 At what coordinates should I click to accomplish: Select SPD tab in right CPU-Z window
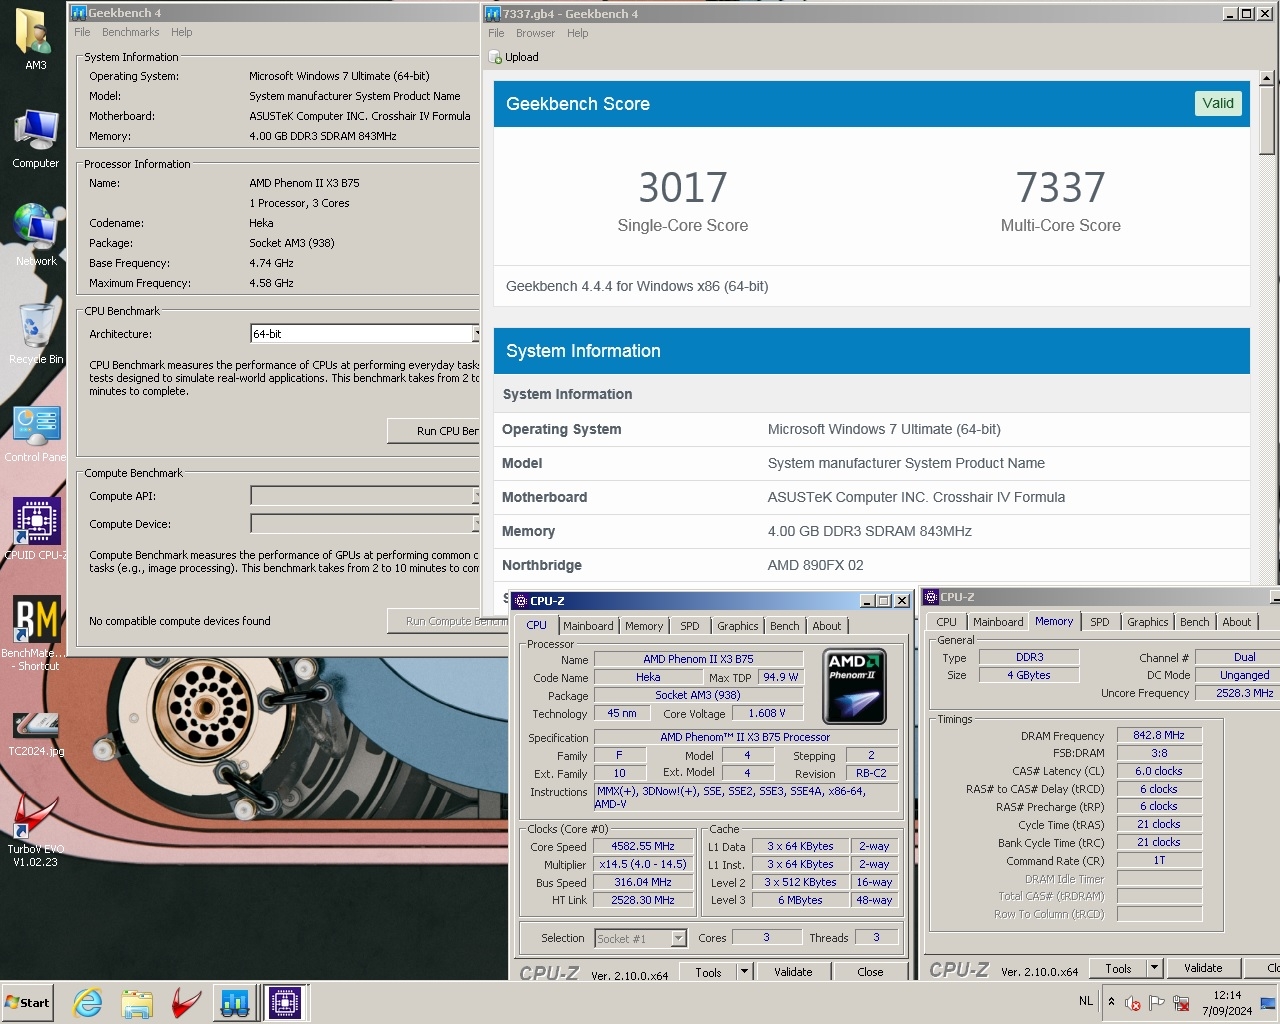coord(1100,622)
